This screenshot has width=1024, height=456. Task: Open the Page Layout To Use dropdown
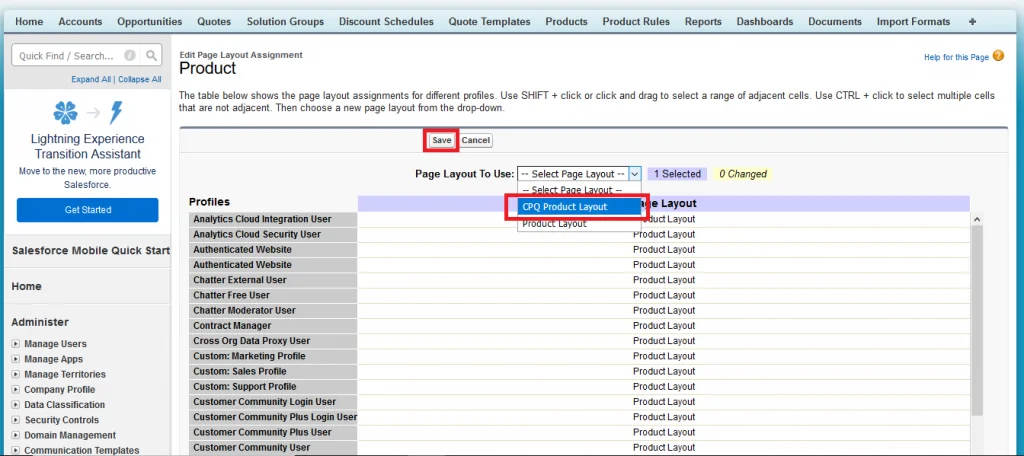(x=579, y=174)
